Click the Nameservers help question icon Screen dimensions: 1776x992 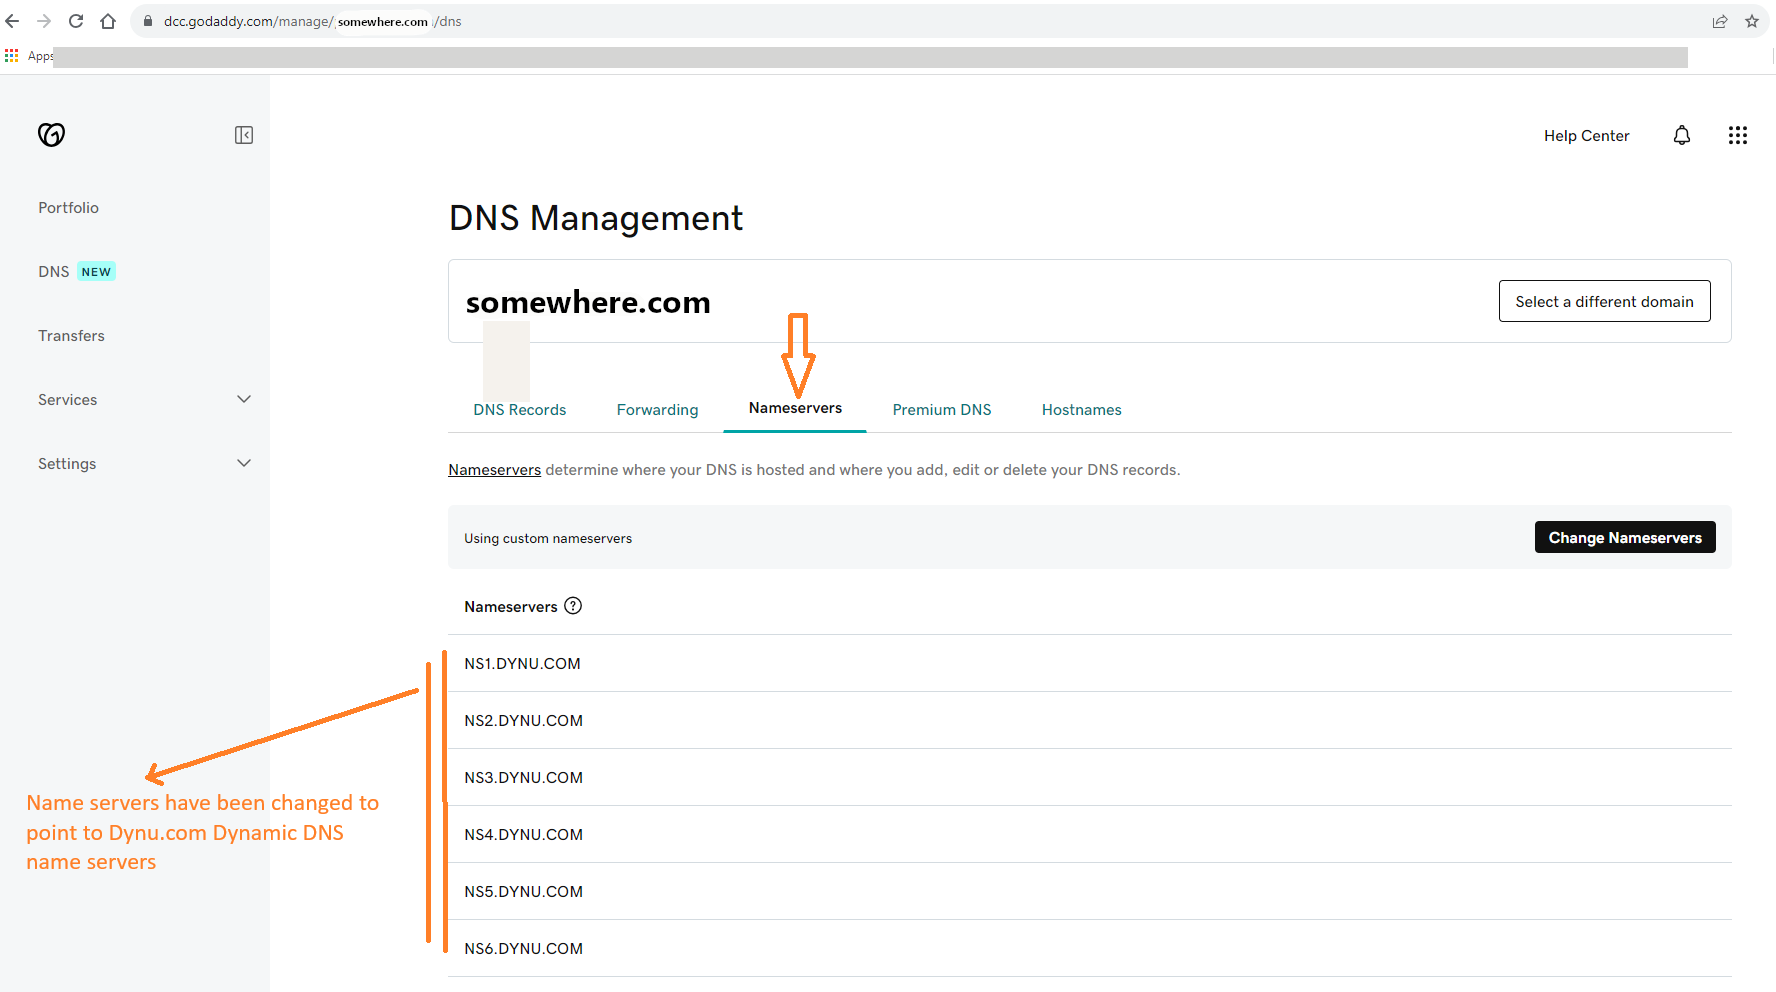[x=573, y=606]
